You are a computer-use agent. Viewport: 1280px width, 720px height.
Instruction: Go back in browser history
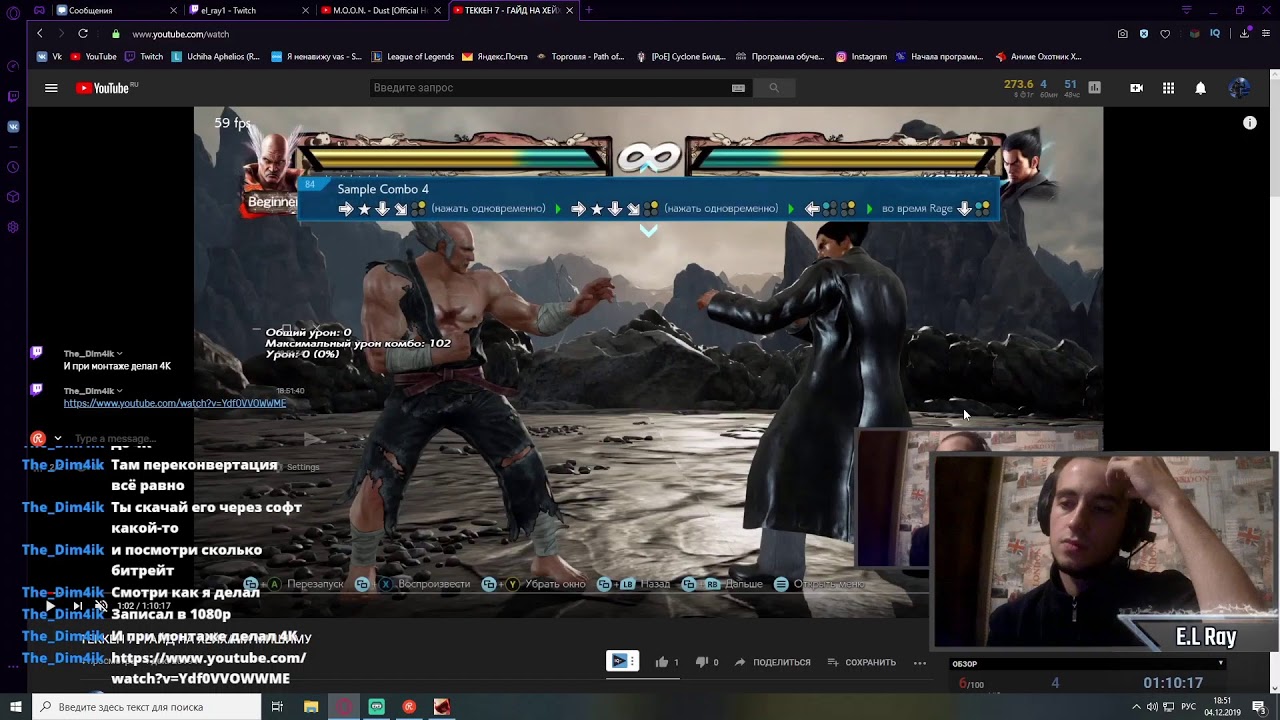40,34
